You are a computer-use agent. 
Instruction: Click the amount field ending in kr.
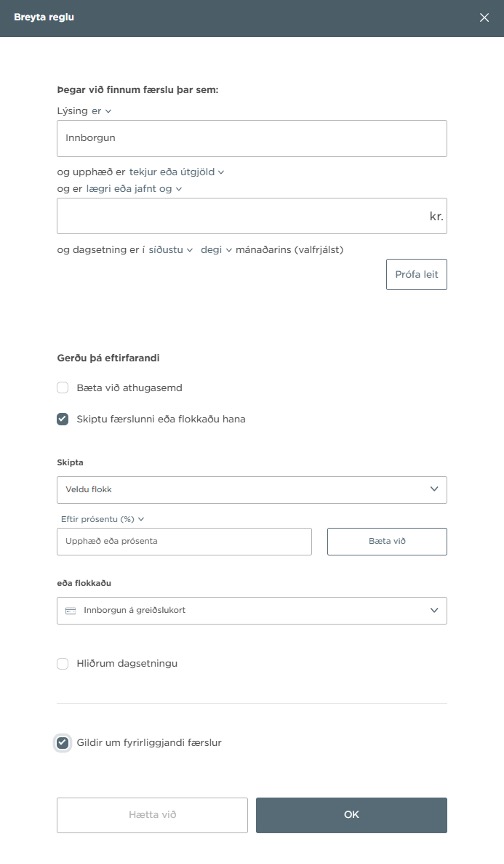pos(252,216)
